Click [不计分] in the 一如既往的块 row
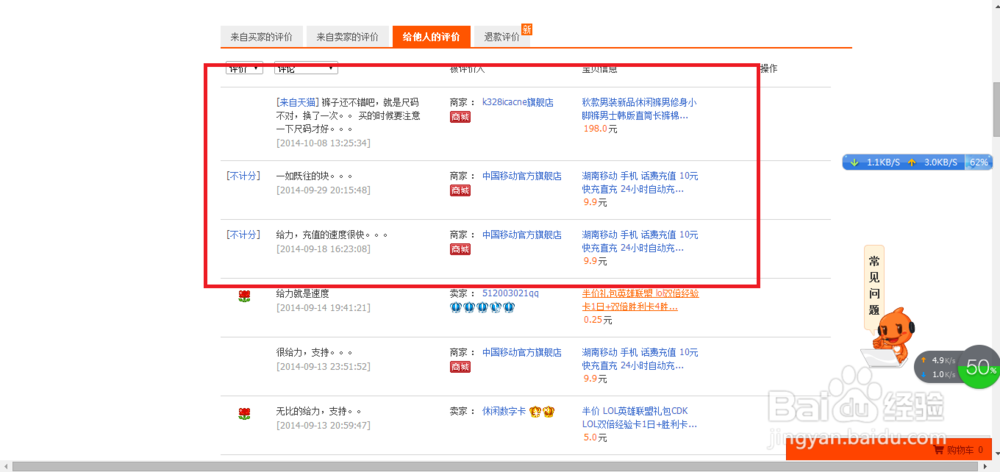The width and height of the screenshot is (1000, 472). [x=244, y=175]
